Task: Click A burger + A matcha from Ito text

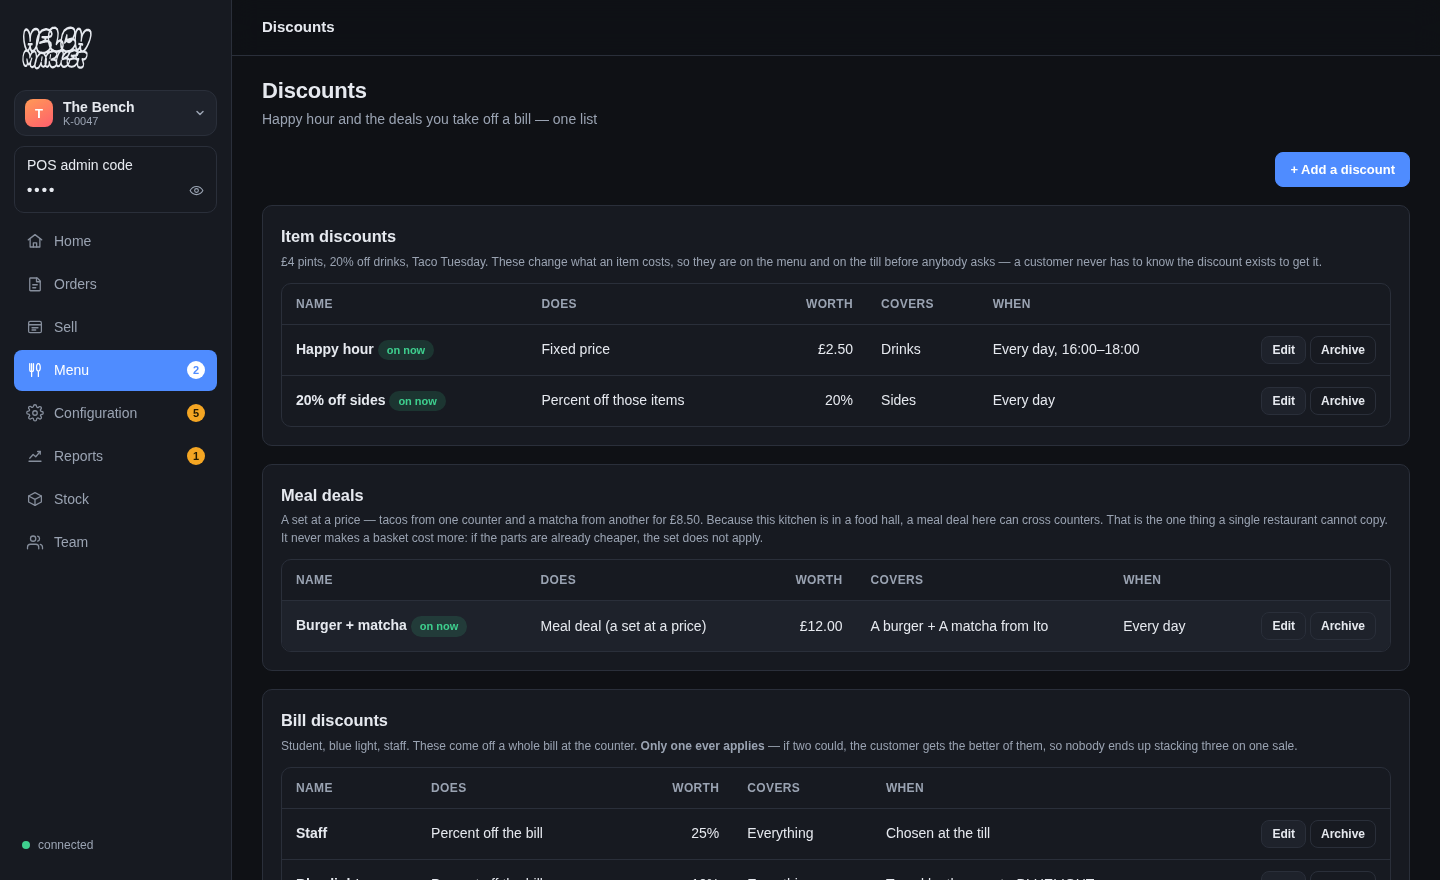Action: [x=959, y=626]
